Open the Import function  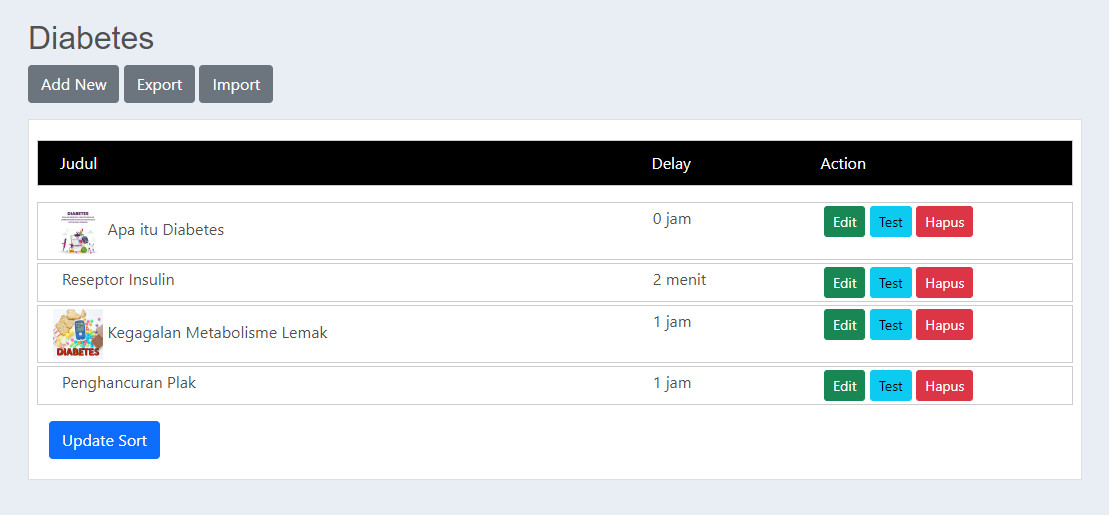click(x=236, y=84)
